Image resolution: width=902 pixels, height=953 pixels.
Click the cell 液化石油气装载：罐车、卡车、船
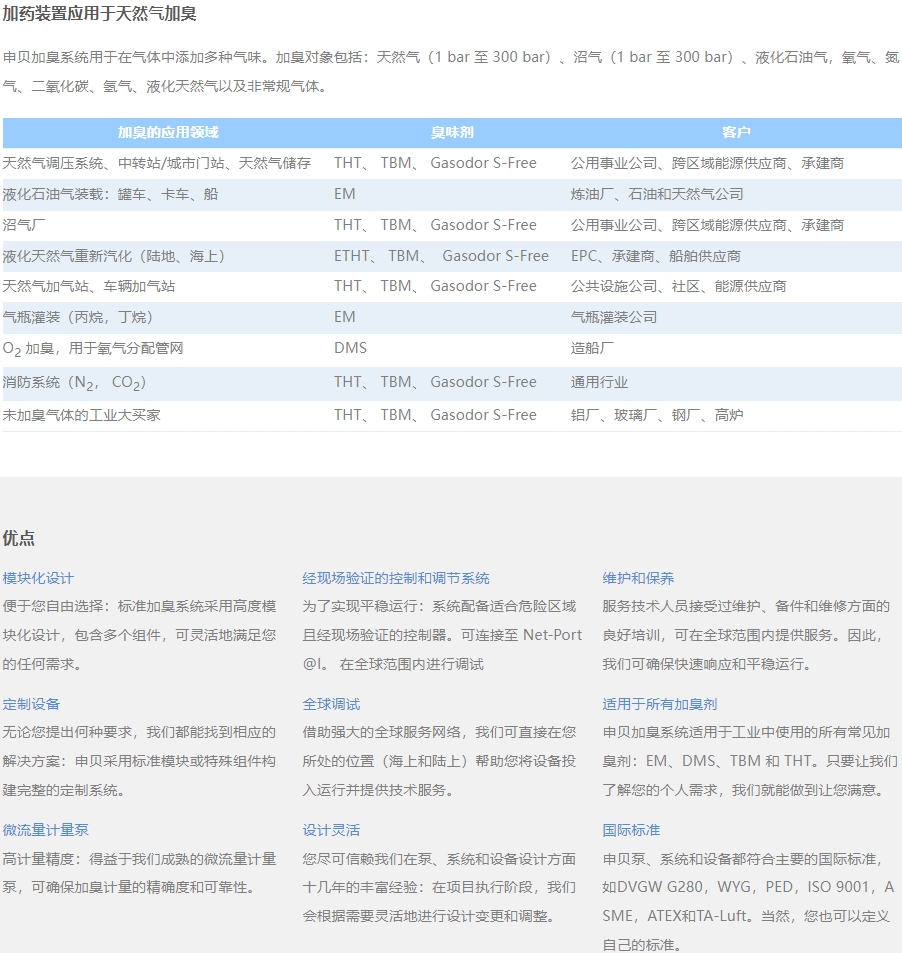pyautogui.click(x=110, y=194)
